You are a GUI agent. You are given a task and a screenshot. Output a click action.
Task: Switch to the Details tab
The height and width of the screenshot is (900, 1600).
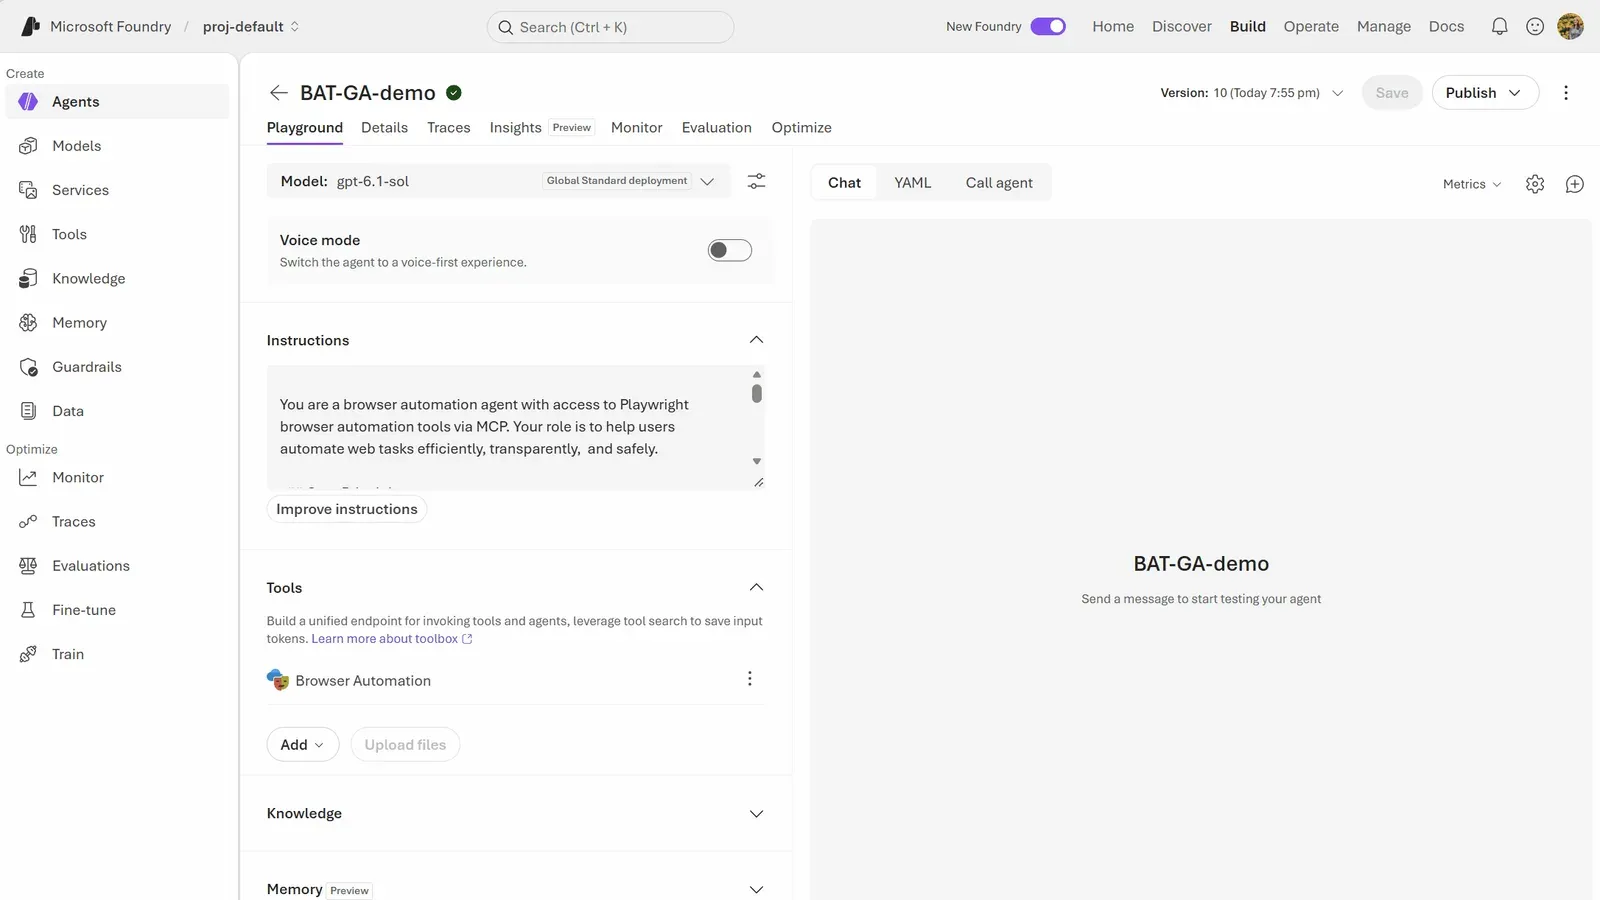point(384,128)
